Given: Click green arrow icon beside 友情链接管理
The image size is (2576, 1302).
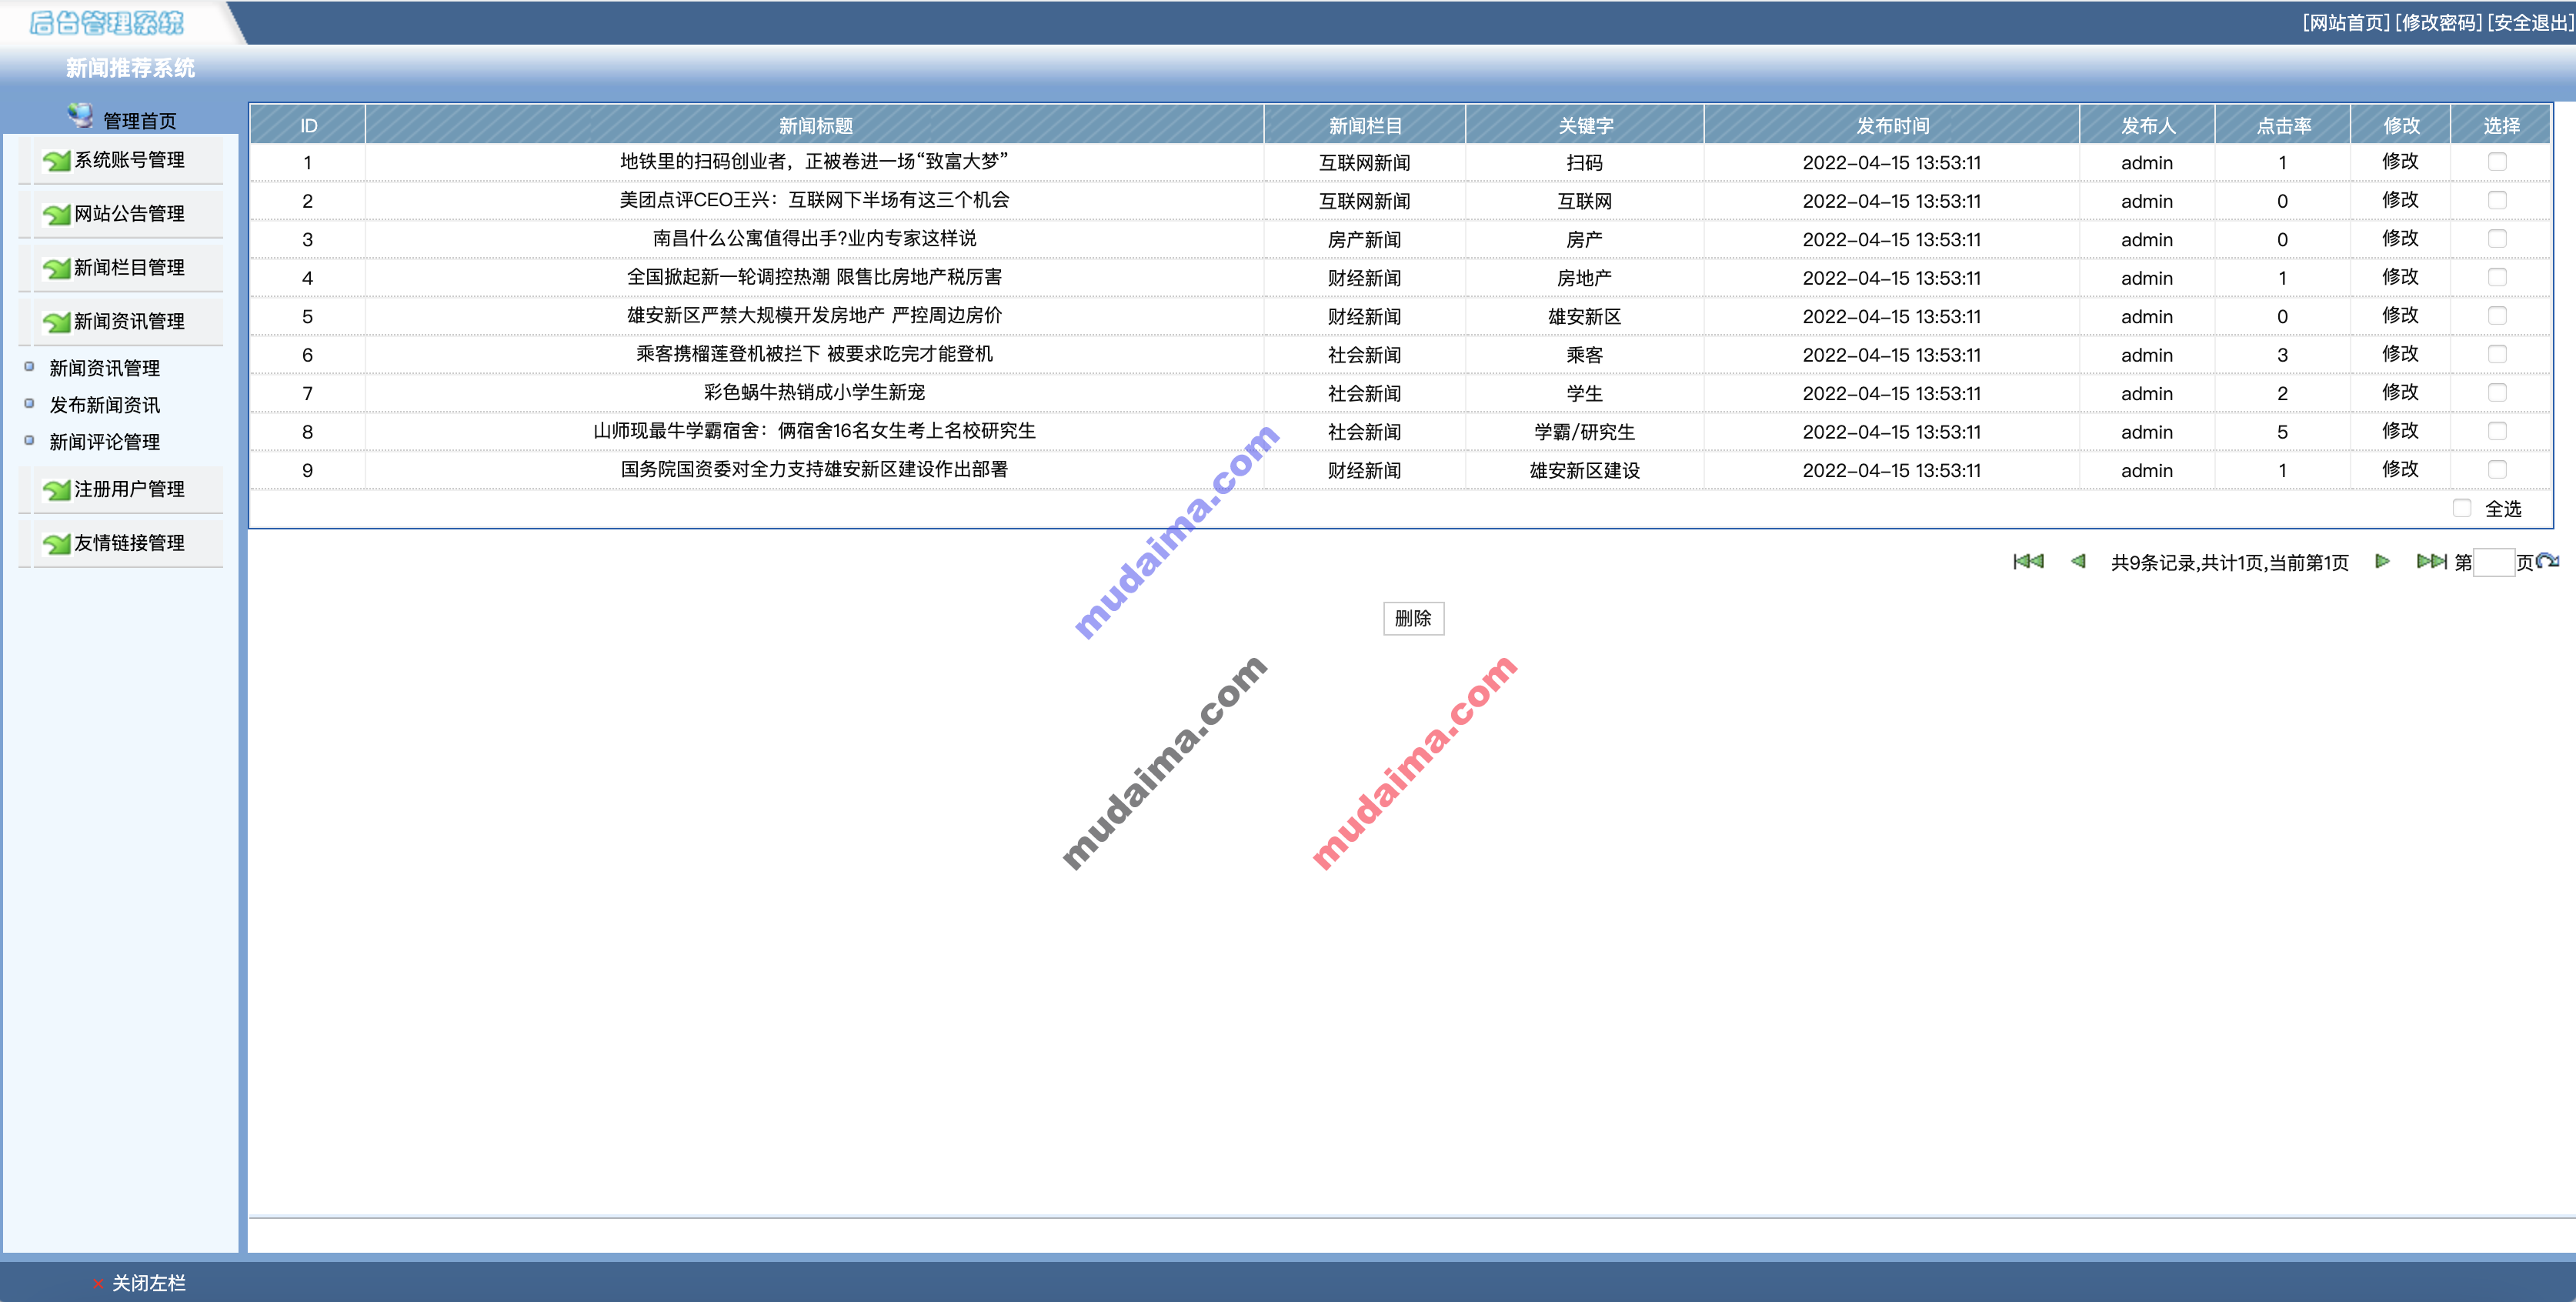Looking at the screenshot, I should point(56,544).
